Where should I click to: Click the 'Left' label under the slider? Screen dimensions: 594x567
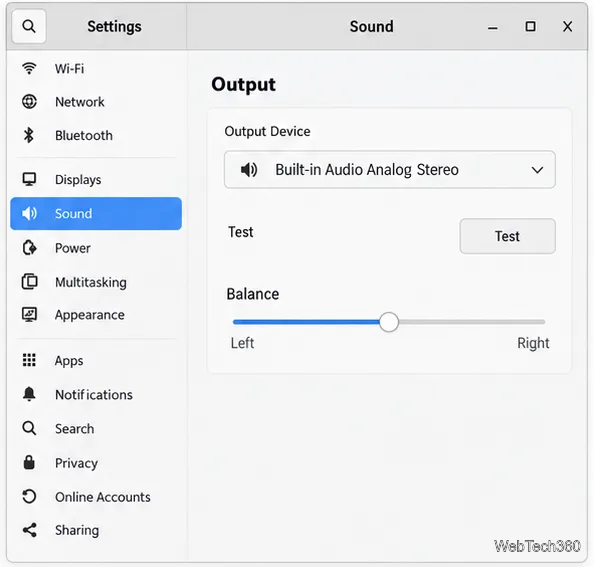(x=242, y=343)
